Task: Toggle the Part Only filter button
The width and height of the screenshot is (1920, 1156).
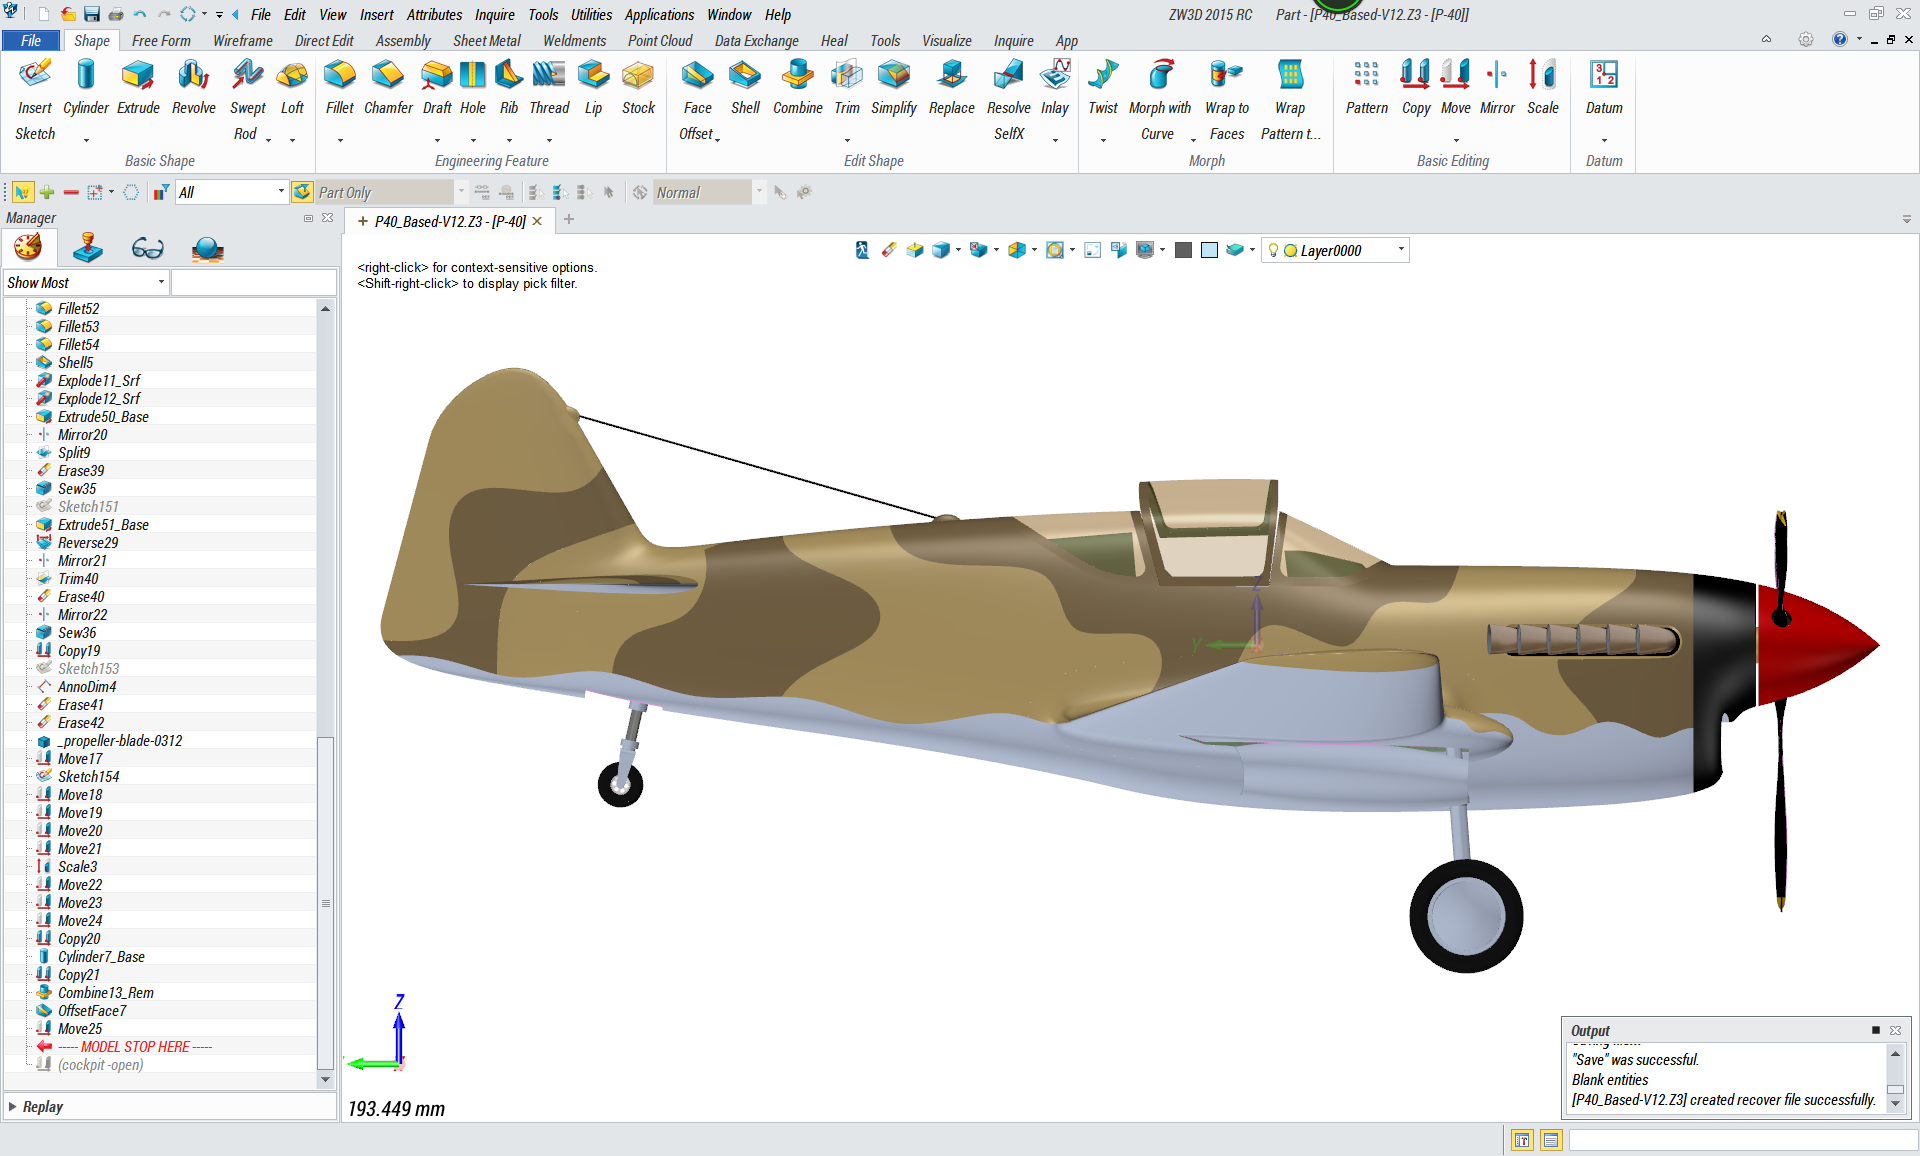Action: click(x=303, y=192)
